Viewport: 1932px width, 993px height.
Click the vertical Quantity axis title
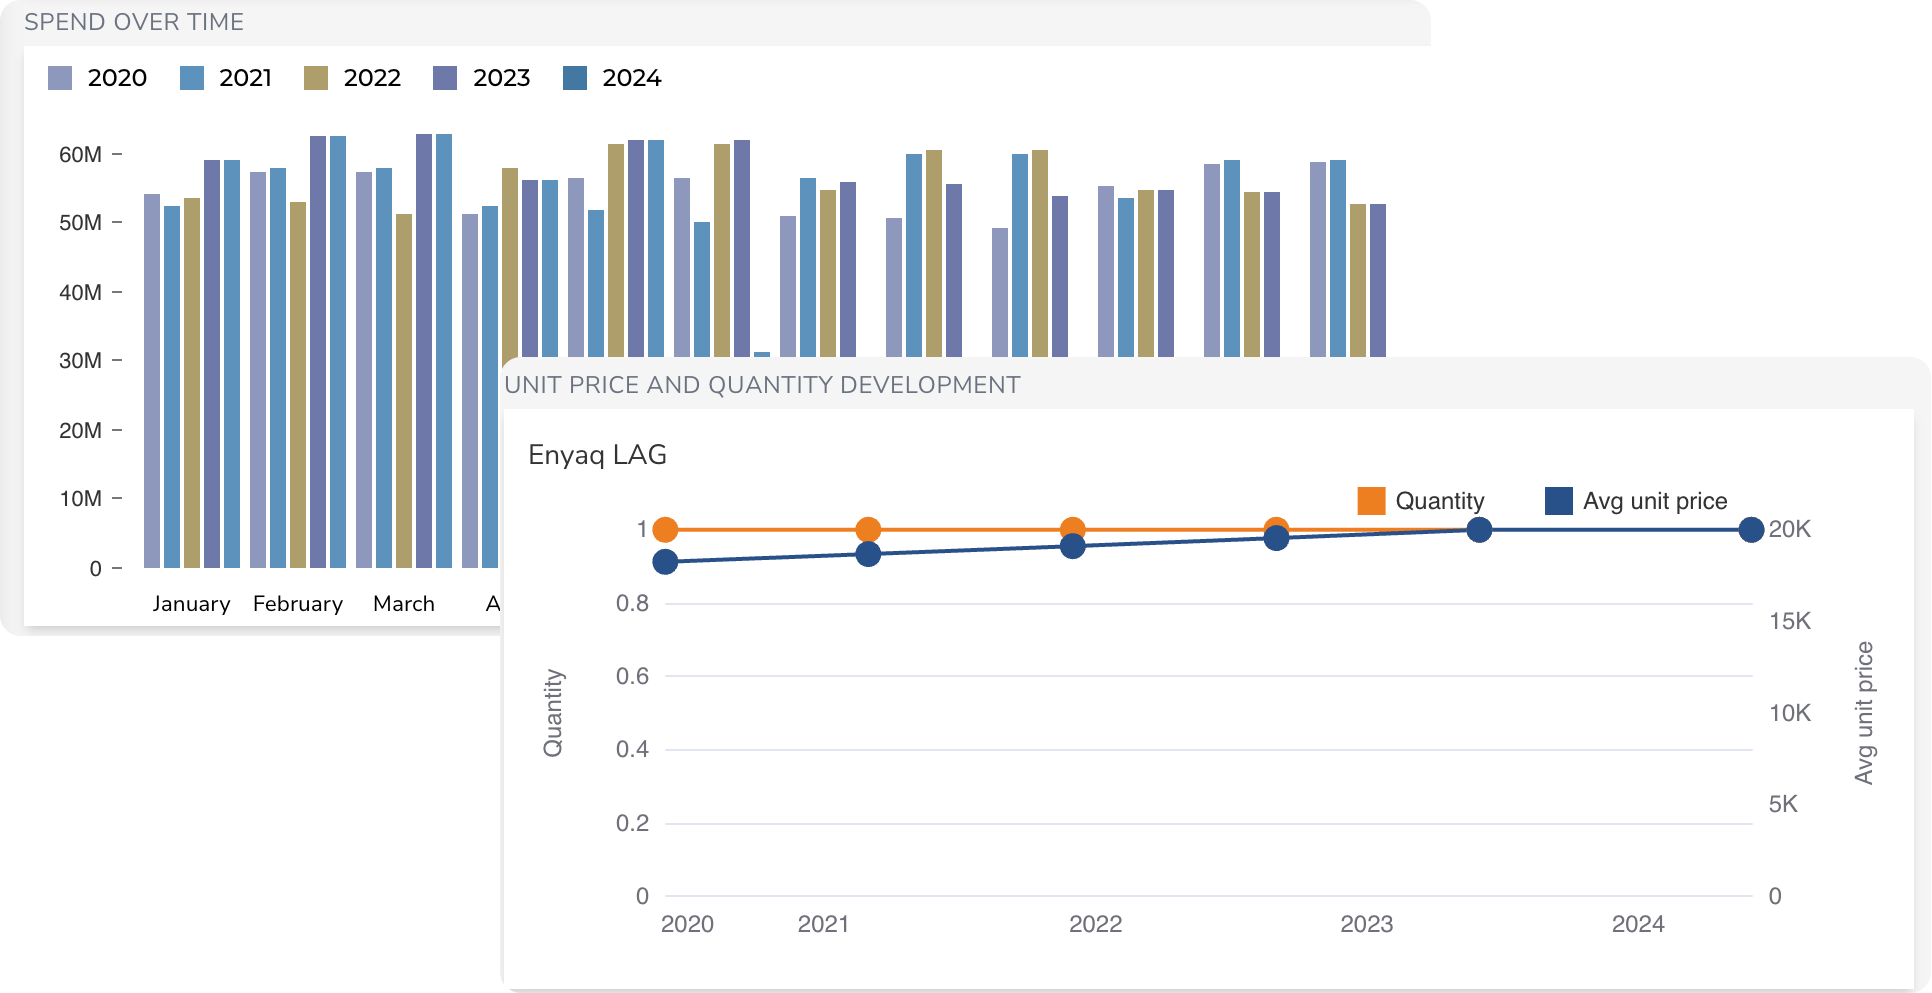pos(553,713)
